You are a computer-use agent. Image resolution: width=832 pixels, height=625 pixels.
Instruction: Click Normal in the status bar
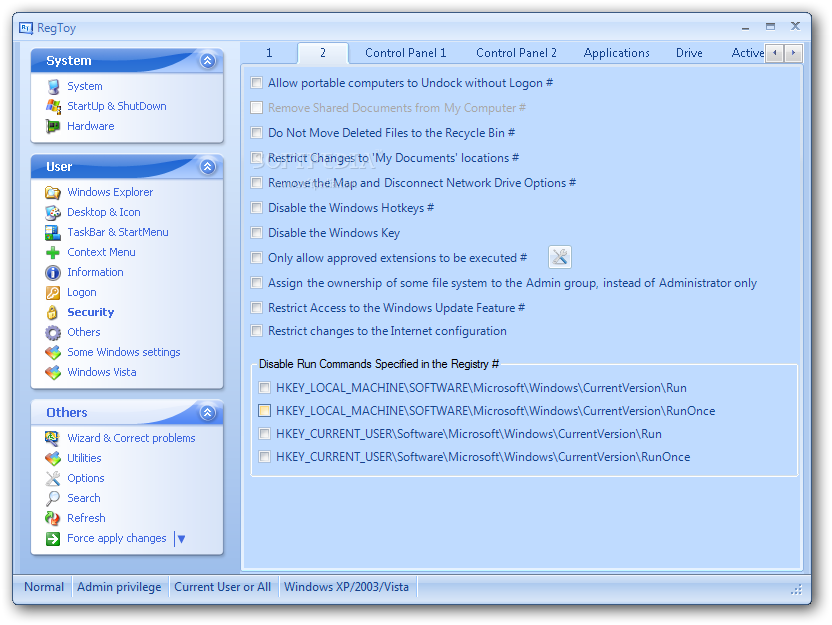coord(44,587)
